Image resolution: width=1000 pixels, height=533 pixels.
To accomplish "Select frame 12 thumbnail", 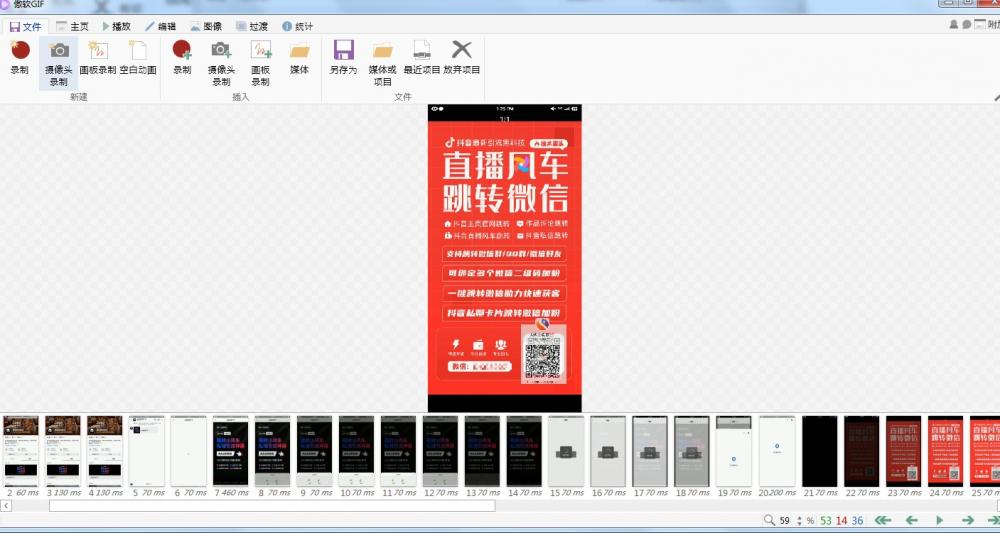I will pyautogui.click(x=440, y=452).
